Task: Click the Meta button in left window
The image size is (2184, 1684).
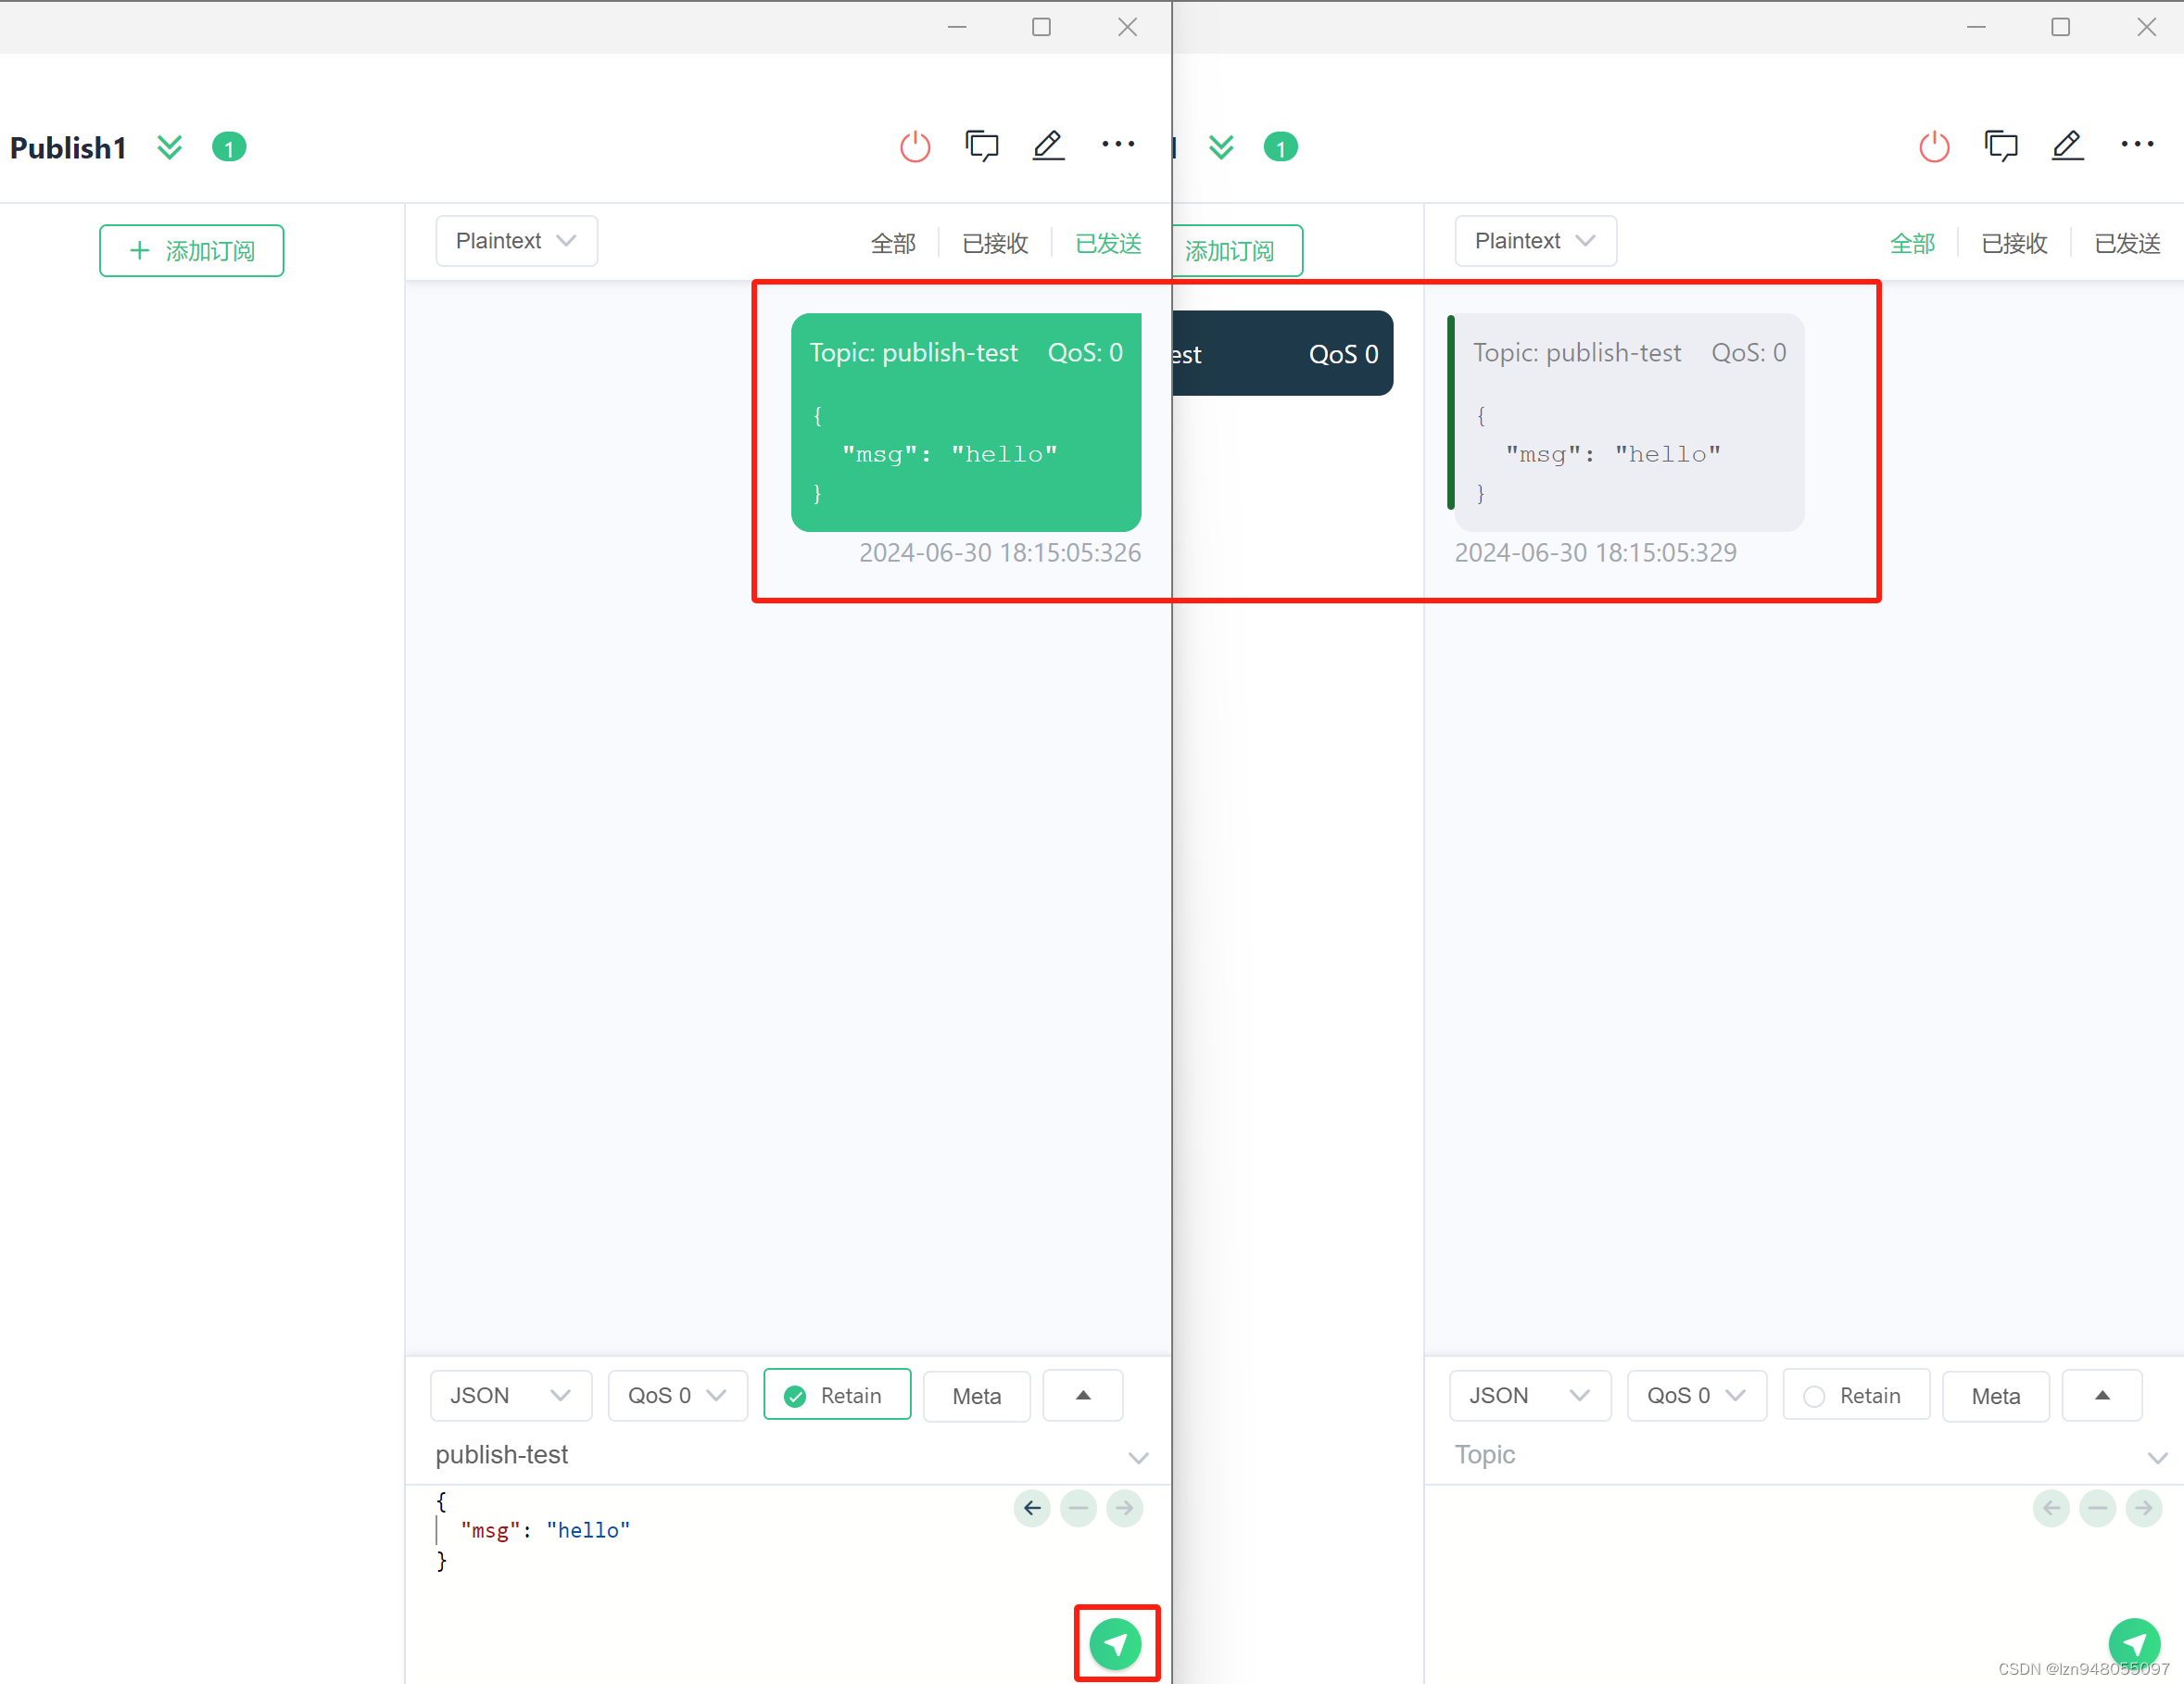Action: tap(976, 1396)
